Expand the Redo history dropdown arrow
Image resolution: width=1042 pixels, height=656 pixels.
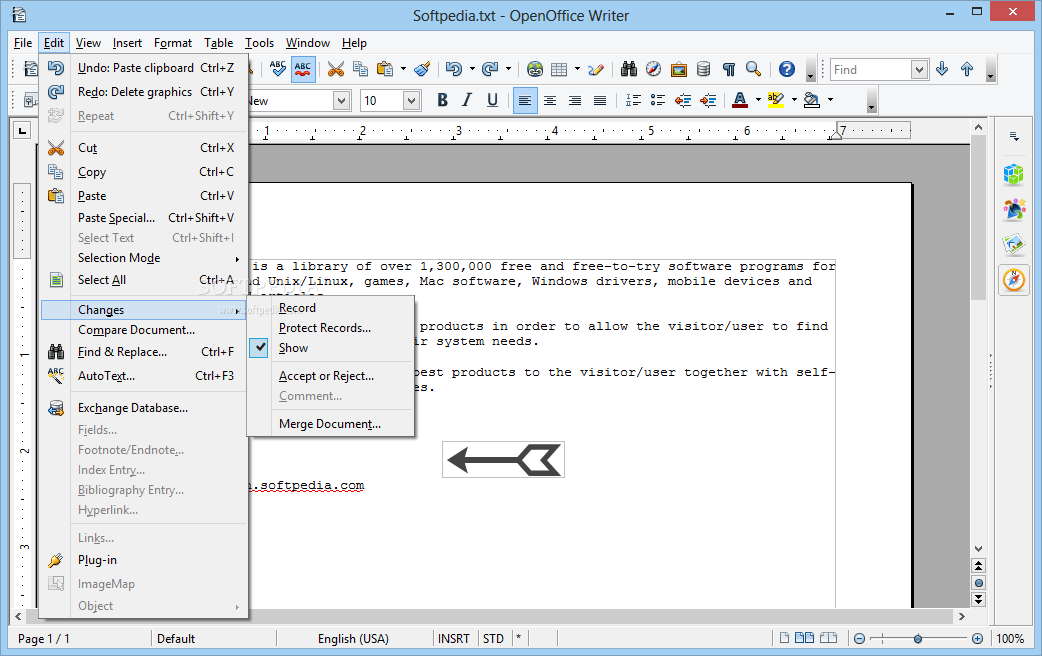[508, 69]
